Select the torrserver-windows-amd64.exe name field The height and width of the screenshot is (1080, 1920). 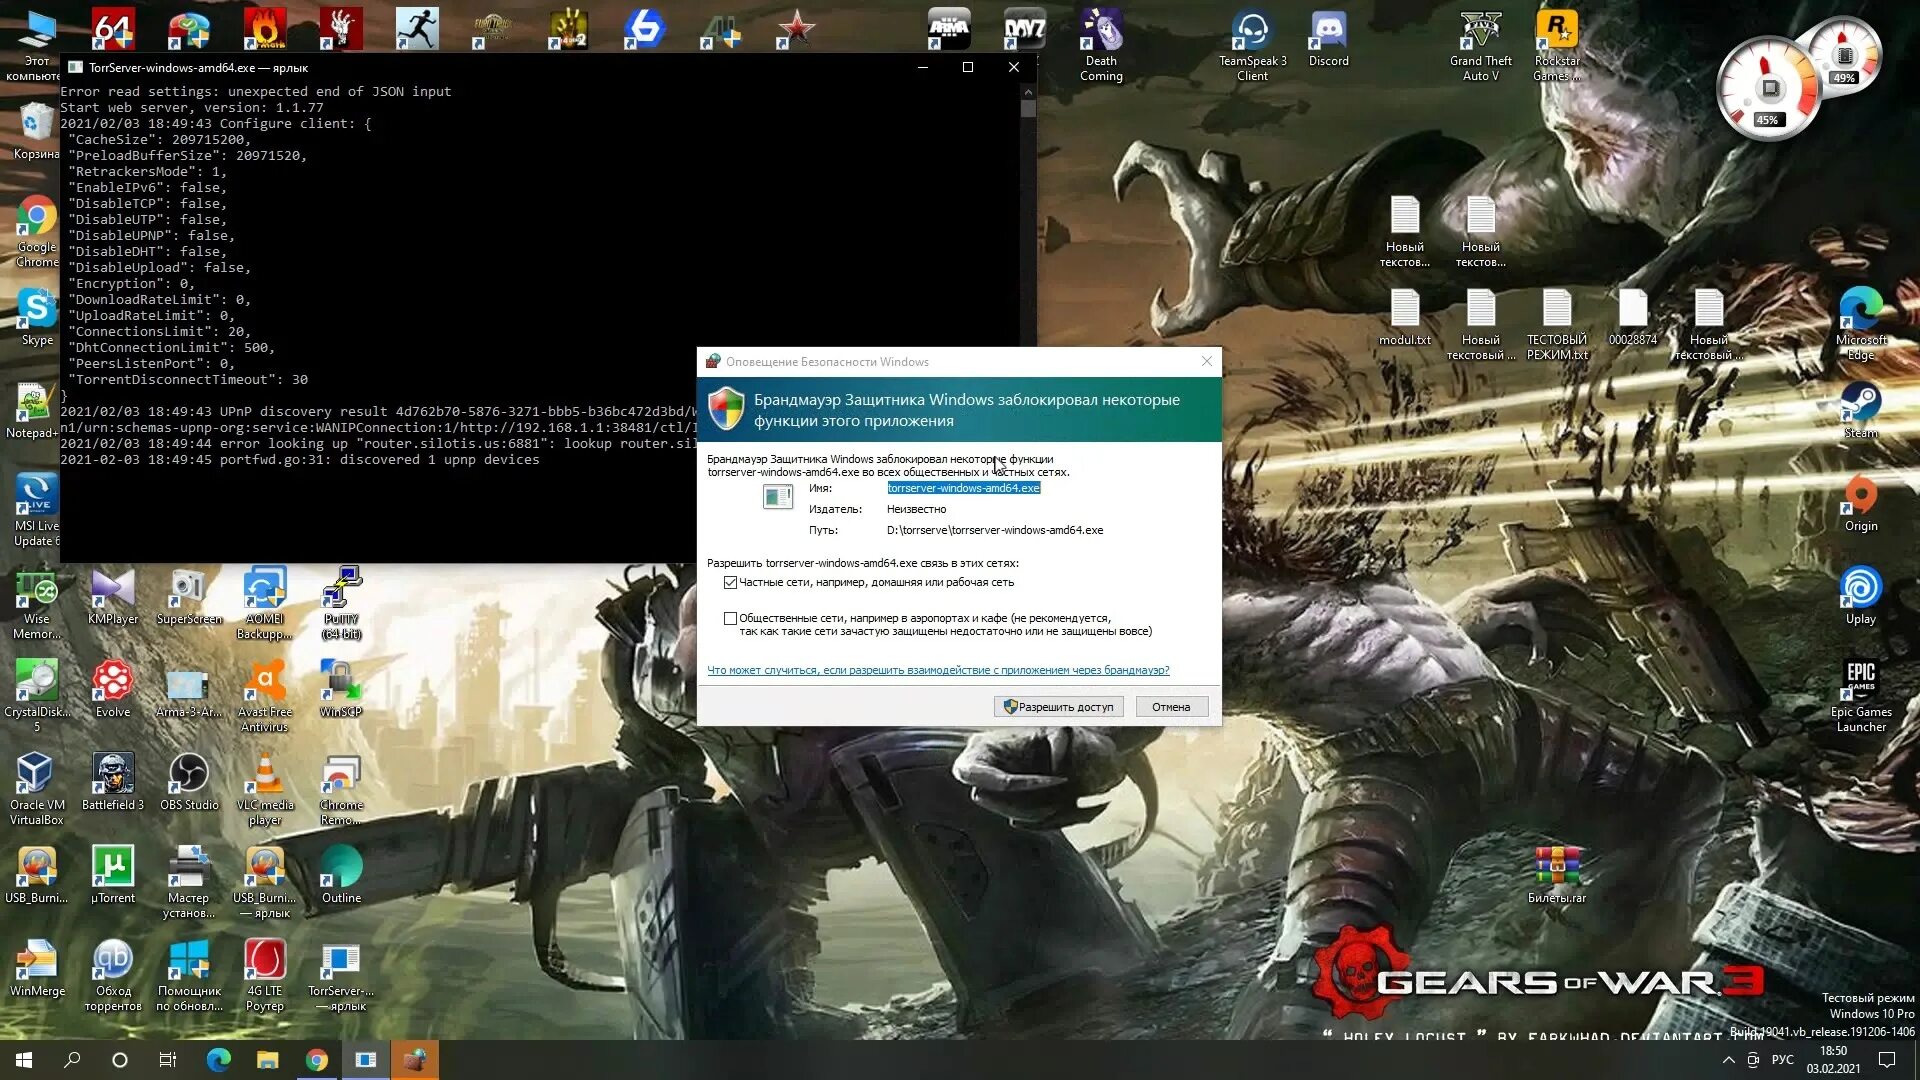(964, 488)
